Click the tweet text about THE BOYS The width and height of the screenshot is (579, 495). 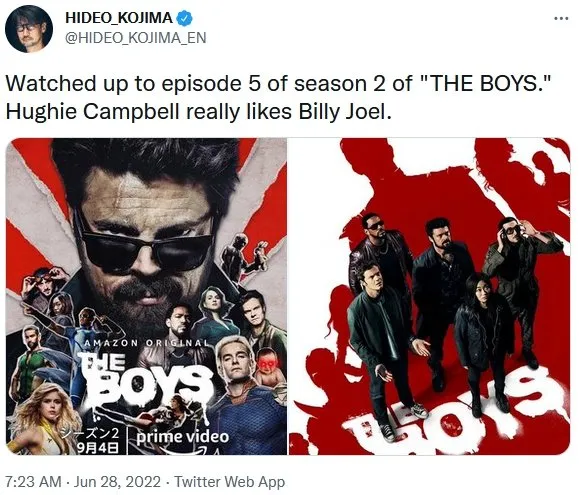pyautogui.click(x=278, y=97)
